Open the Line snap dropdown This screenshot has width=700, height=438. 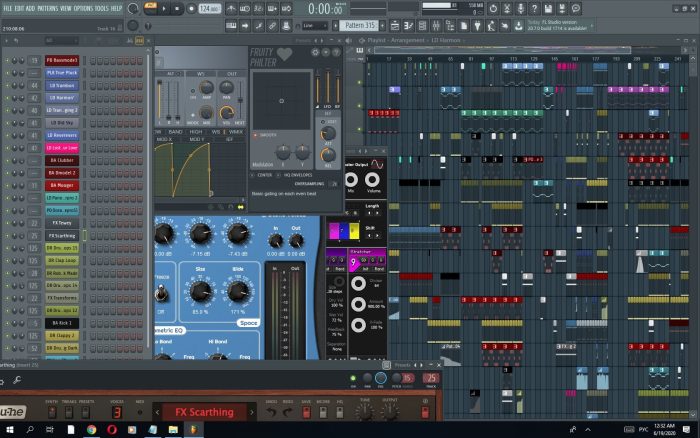(x=314, y=26)
